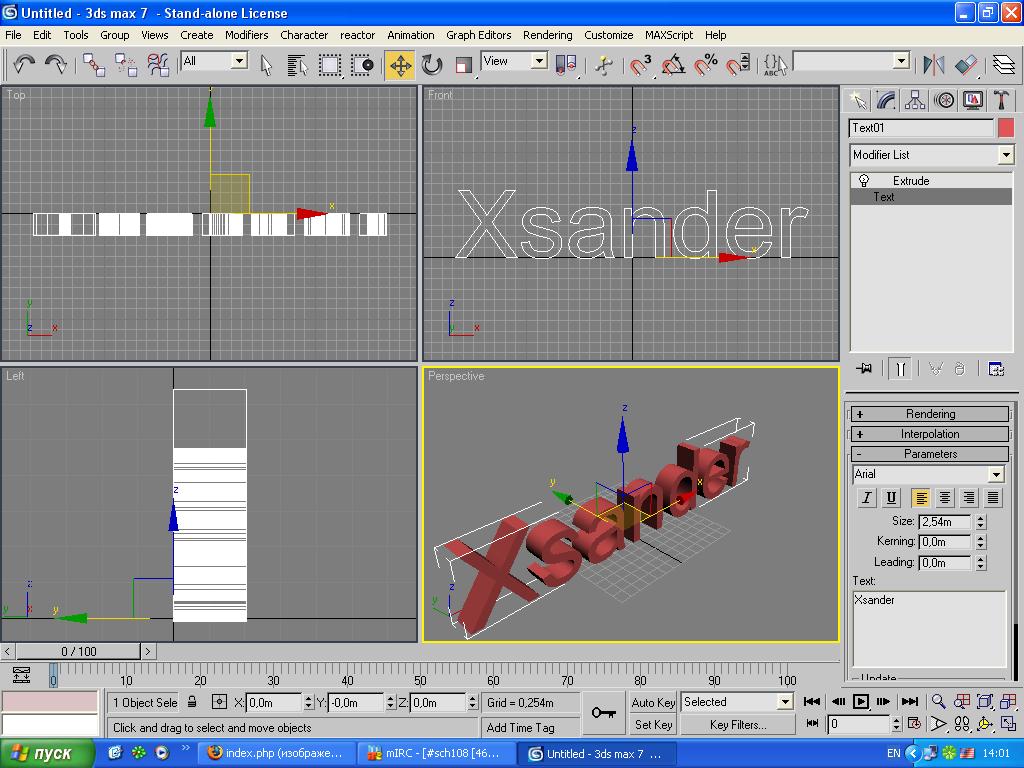This screenshot has height=768, width=1024.
Task: Click the red object color swatch
Action: pos(1005,128)
